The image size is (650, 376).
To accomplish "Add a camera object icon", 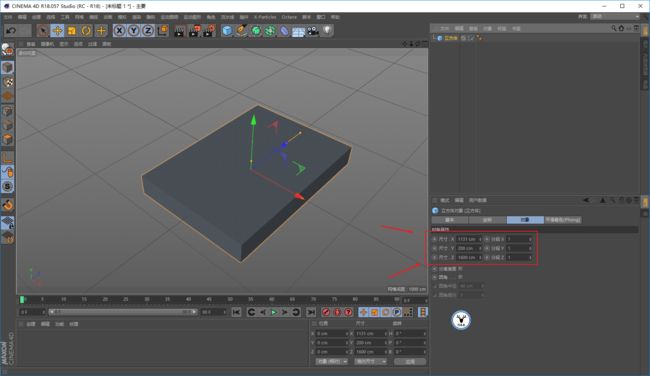I will click(313, 31).
